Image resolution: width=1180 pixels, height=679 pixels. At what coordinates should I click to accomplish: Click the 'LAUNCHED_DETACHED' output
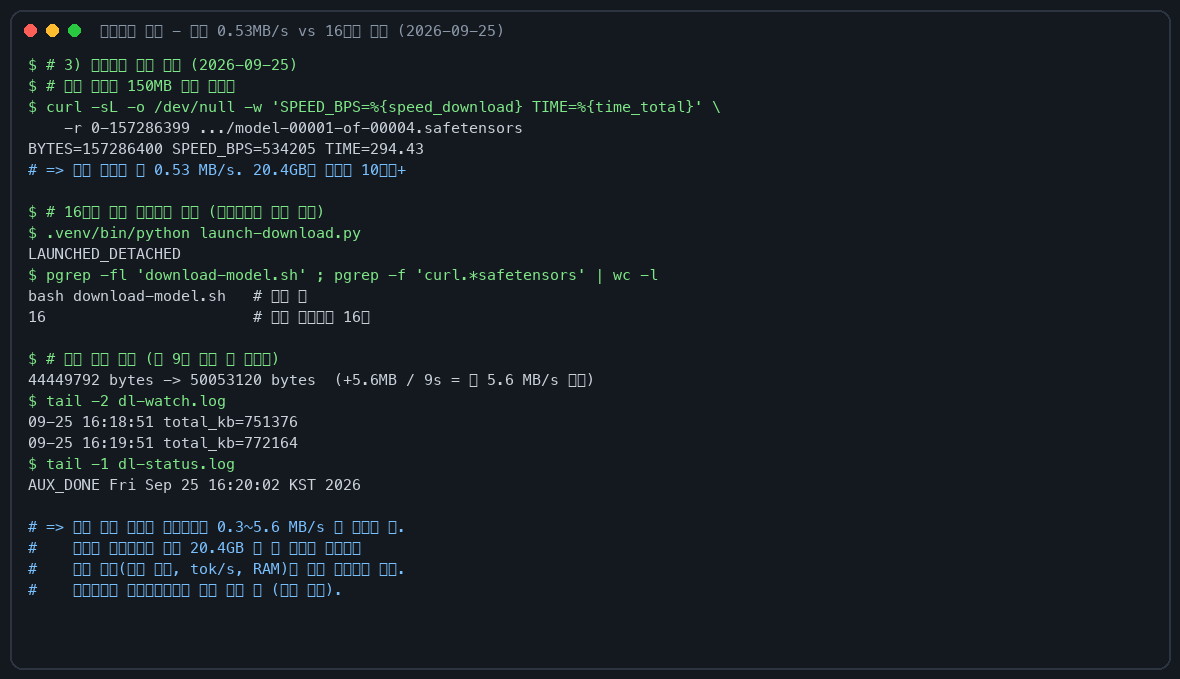[x=104, y=254]
